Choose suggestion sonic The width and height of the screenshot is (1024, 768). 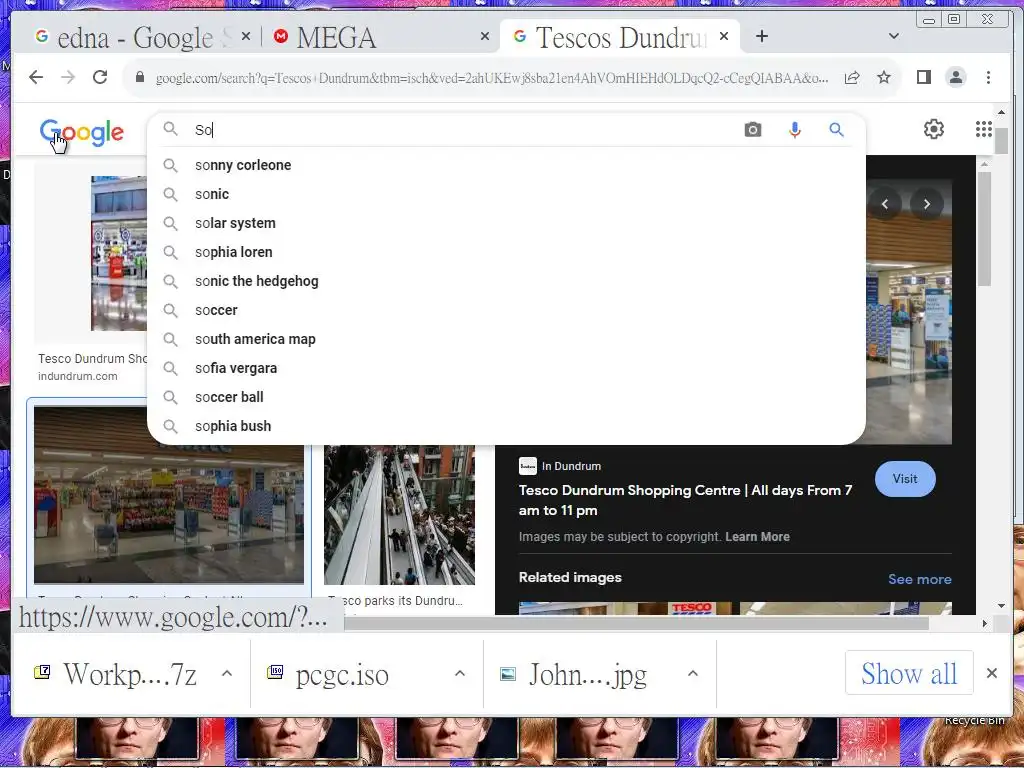pyautogui.click(x=506, y=194)
